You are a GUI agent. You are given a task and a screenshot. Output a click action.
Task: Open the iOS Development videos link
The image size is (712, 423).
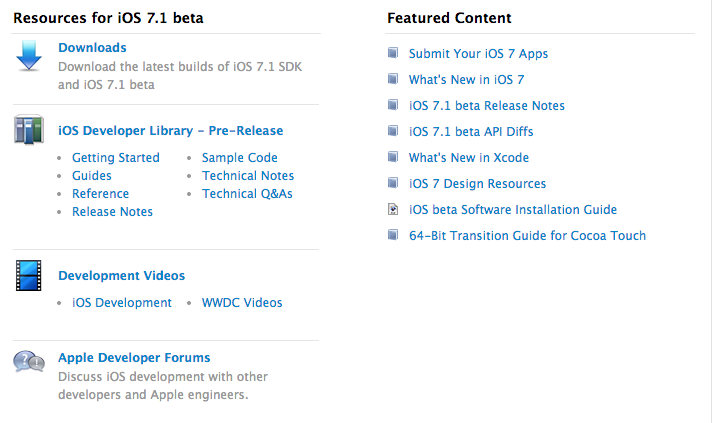pos(121,303)
